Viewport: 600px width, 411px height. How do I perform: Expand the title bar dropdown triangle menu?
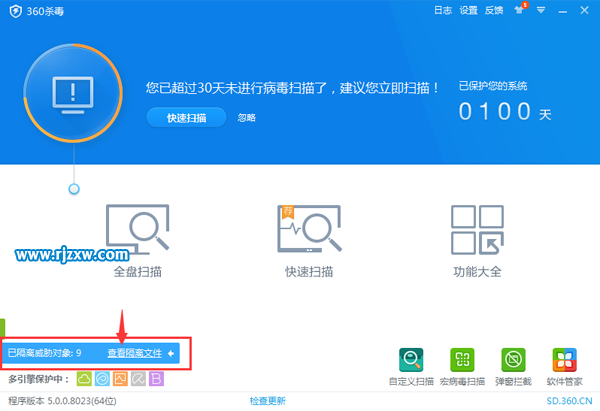pos(541,10)
